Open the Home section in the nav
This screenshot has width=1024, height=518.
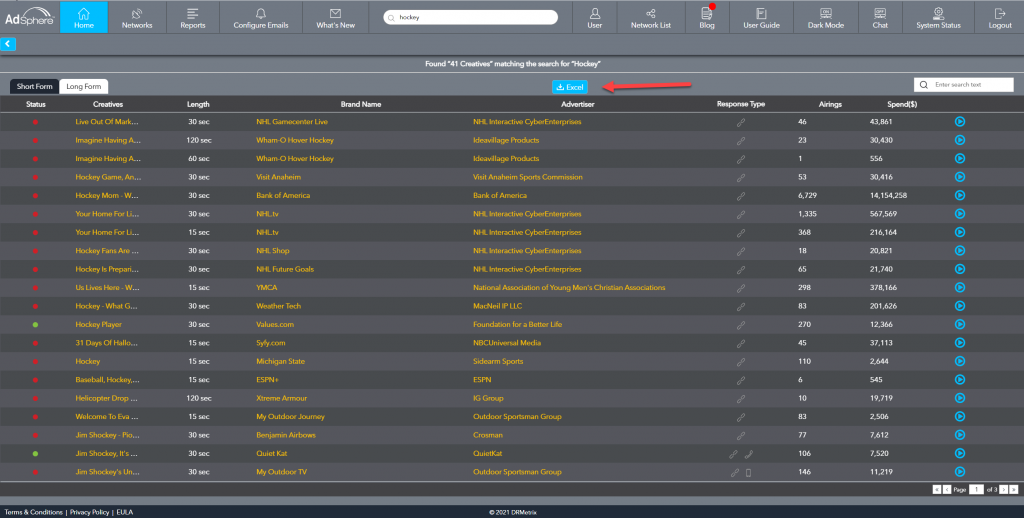tap(84, 17)
